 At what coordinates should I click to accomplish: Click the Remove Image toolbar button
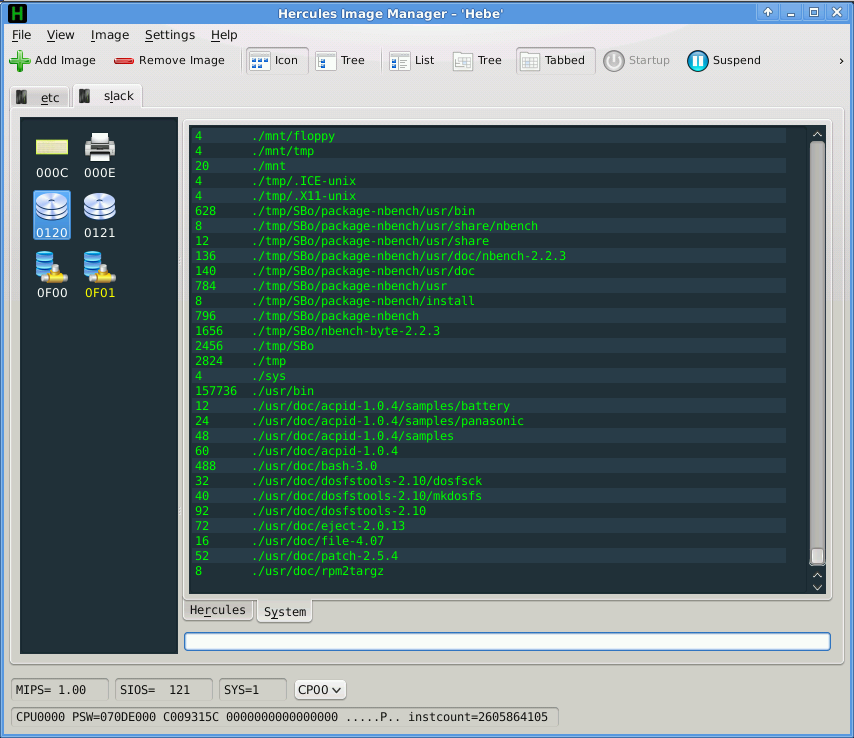pos(169,60)
